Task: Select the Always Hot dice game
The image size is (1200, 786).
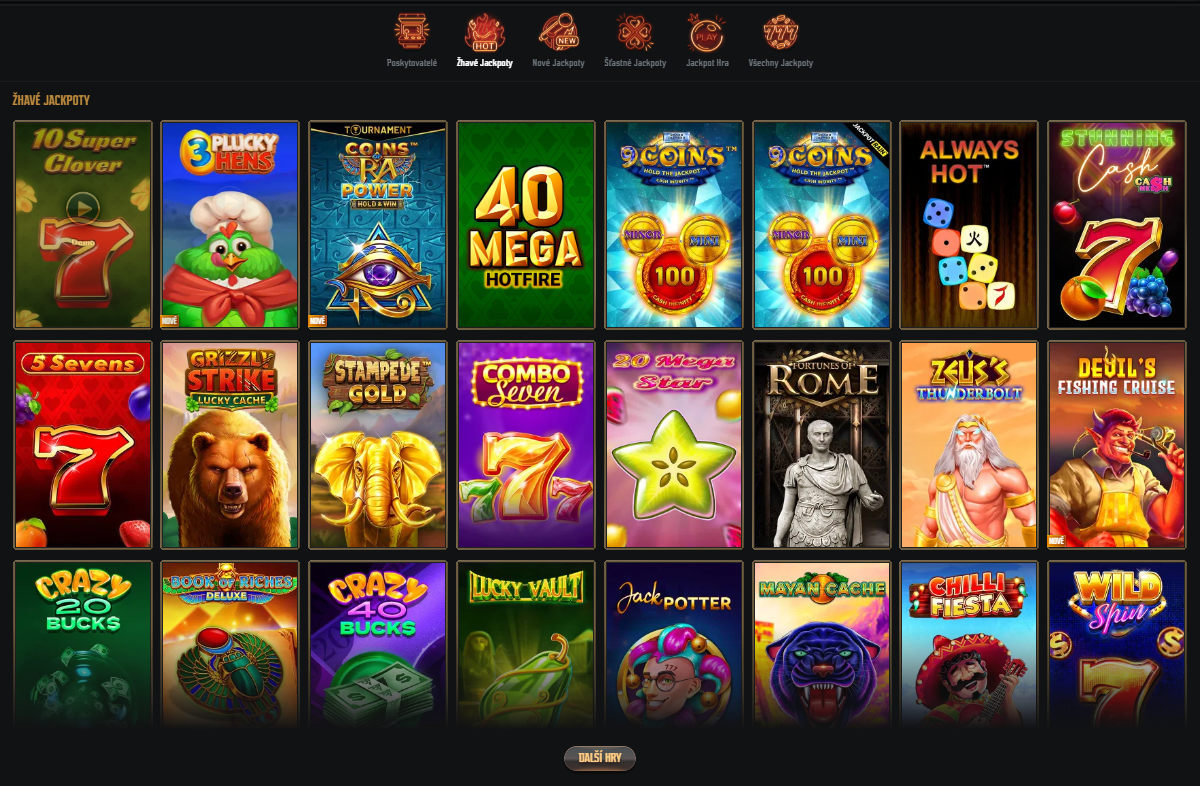Action: tap(969, 225)
